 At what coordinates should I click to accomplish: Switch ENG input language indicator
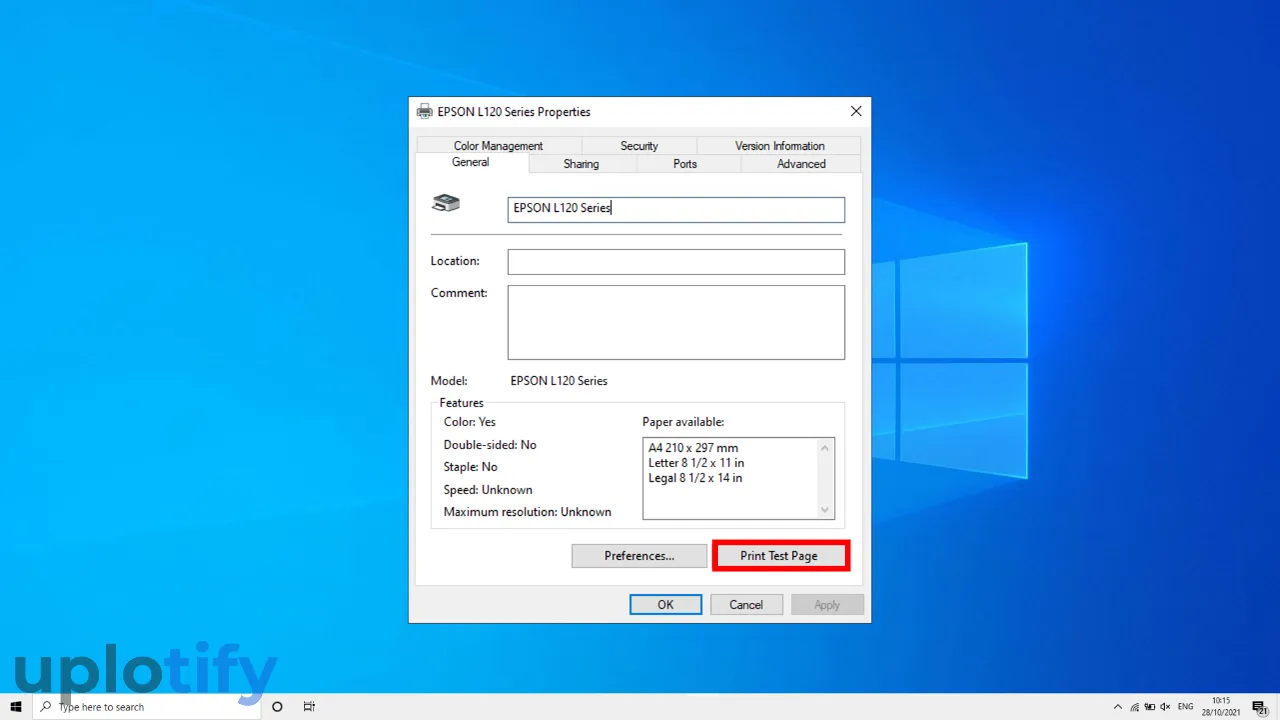tap(1186, 706)
